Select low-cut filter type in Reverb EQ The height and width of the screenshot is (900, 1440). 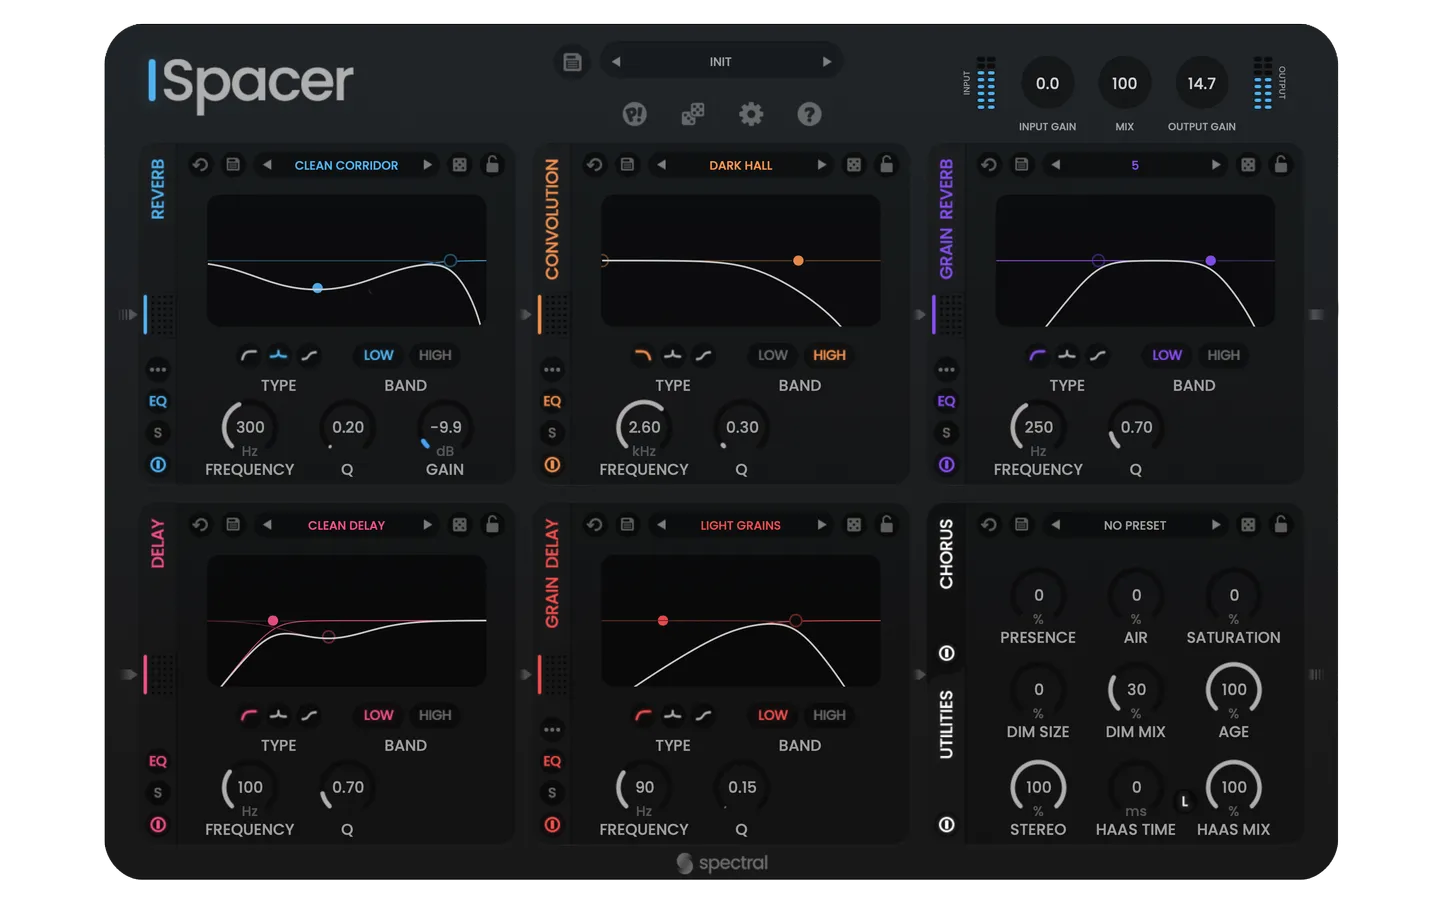248,355
